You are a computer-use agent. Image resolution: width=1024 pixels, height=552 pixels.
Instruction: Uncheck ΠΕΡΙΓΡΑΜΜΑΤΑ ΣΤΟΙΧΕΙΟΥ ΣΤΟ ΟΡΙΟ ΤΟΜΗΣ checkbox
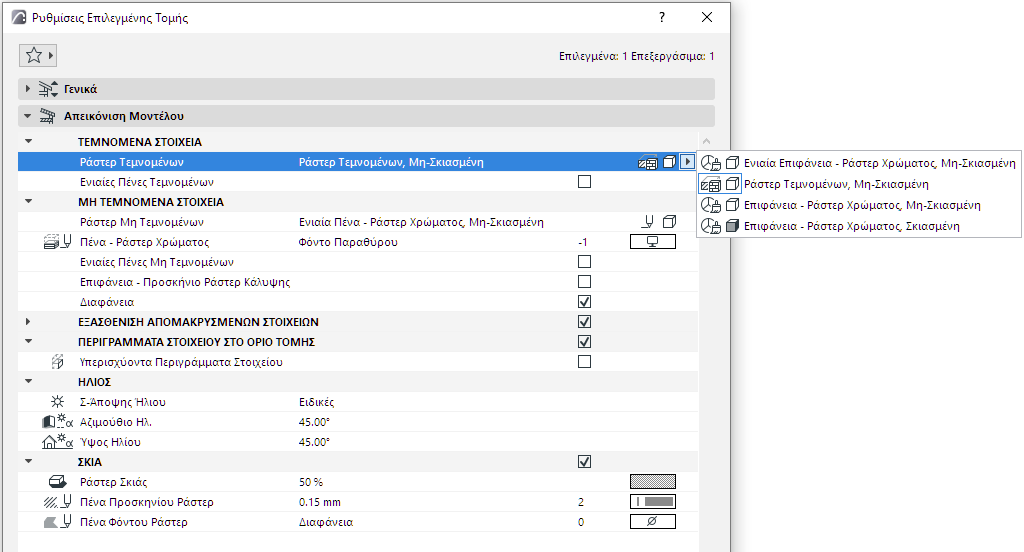click(584, 342)
